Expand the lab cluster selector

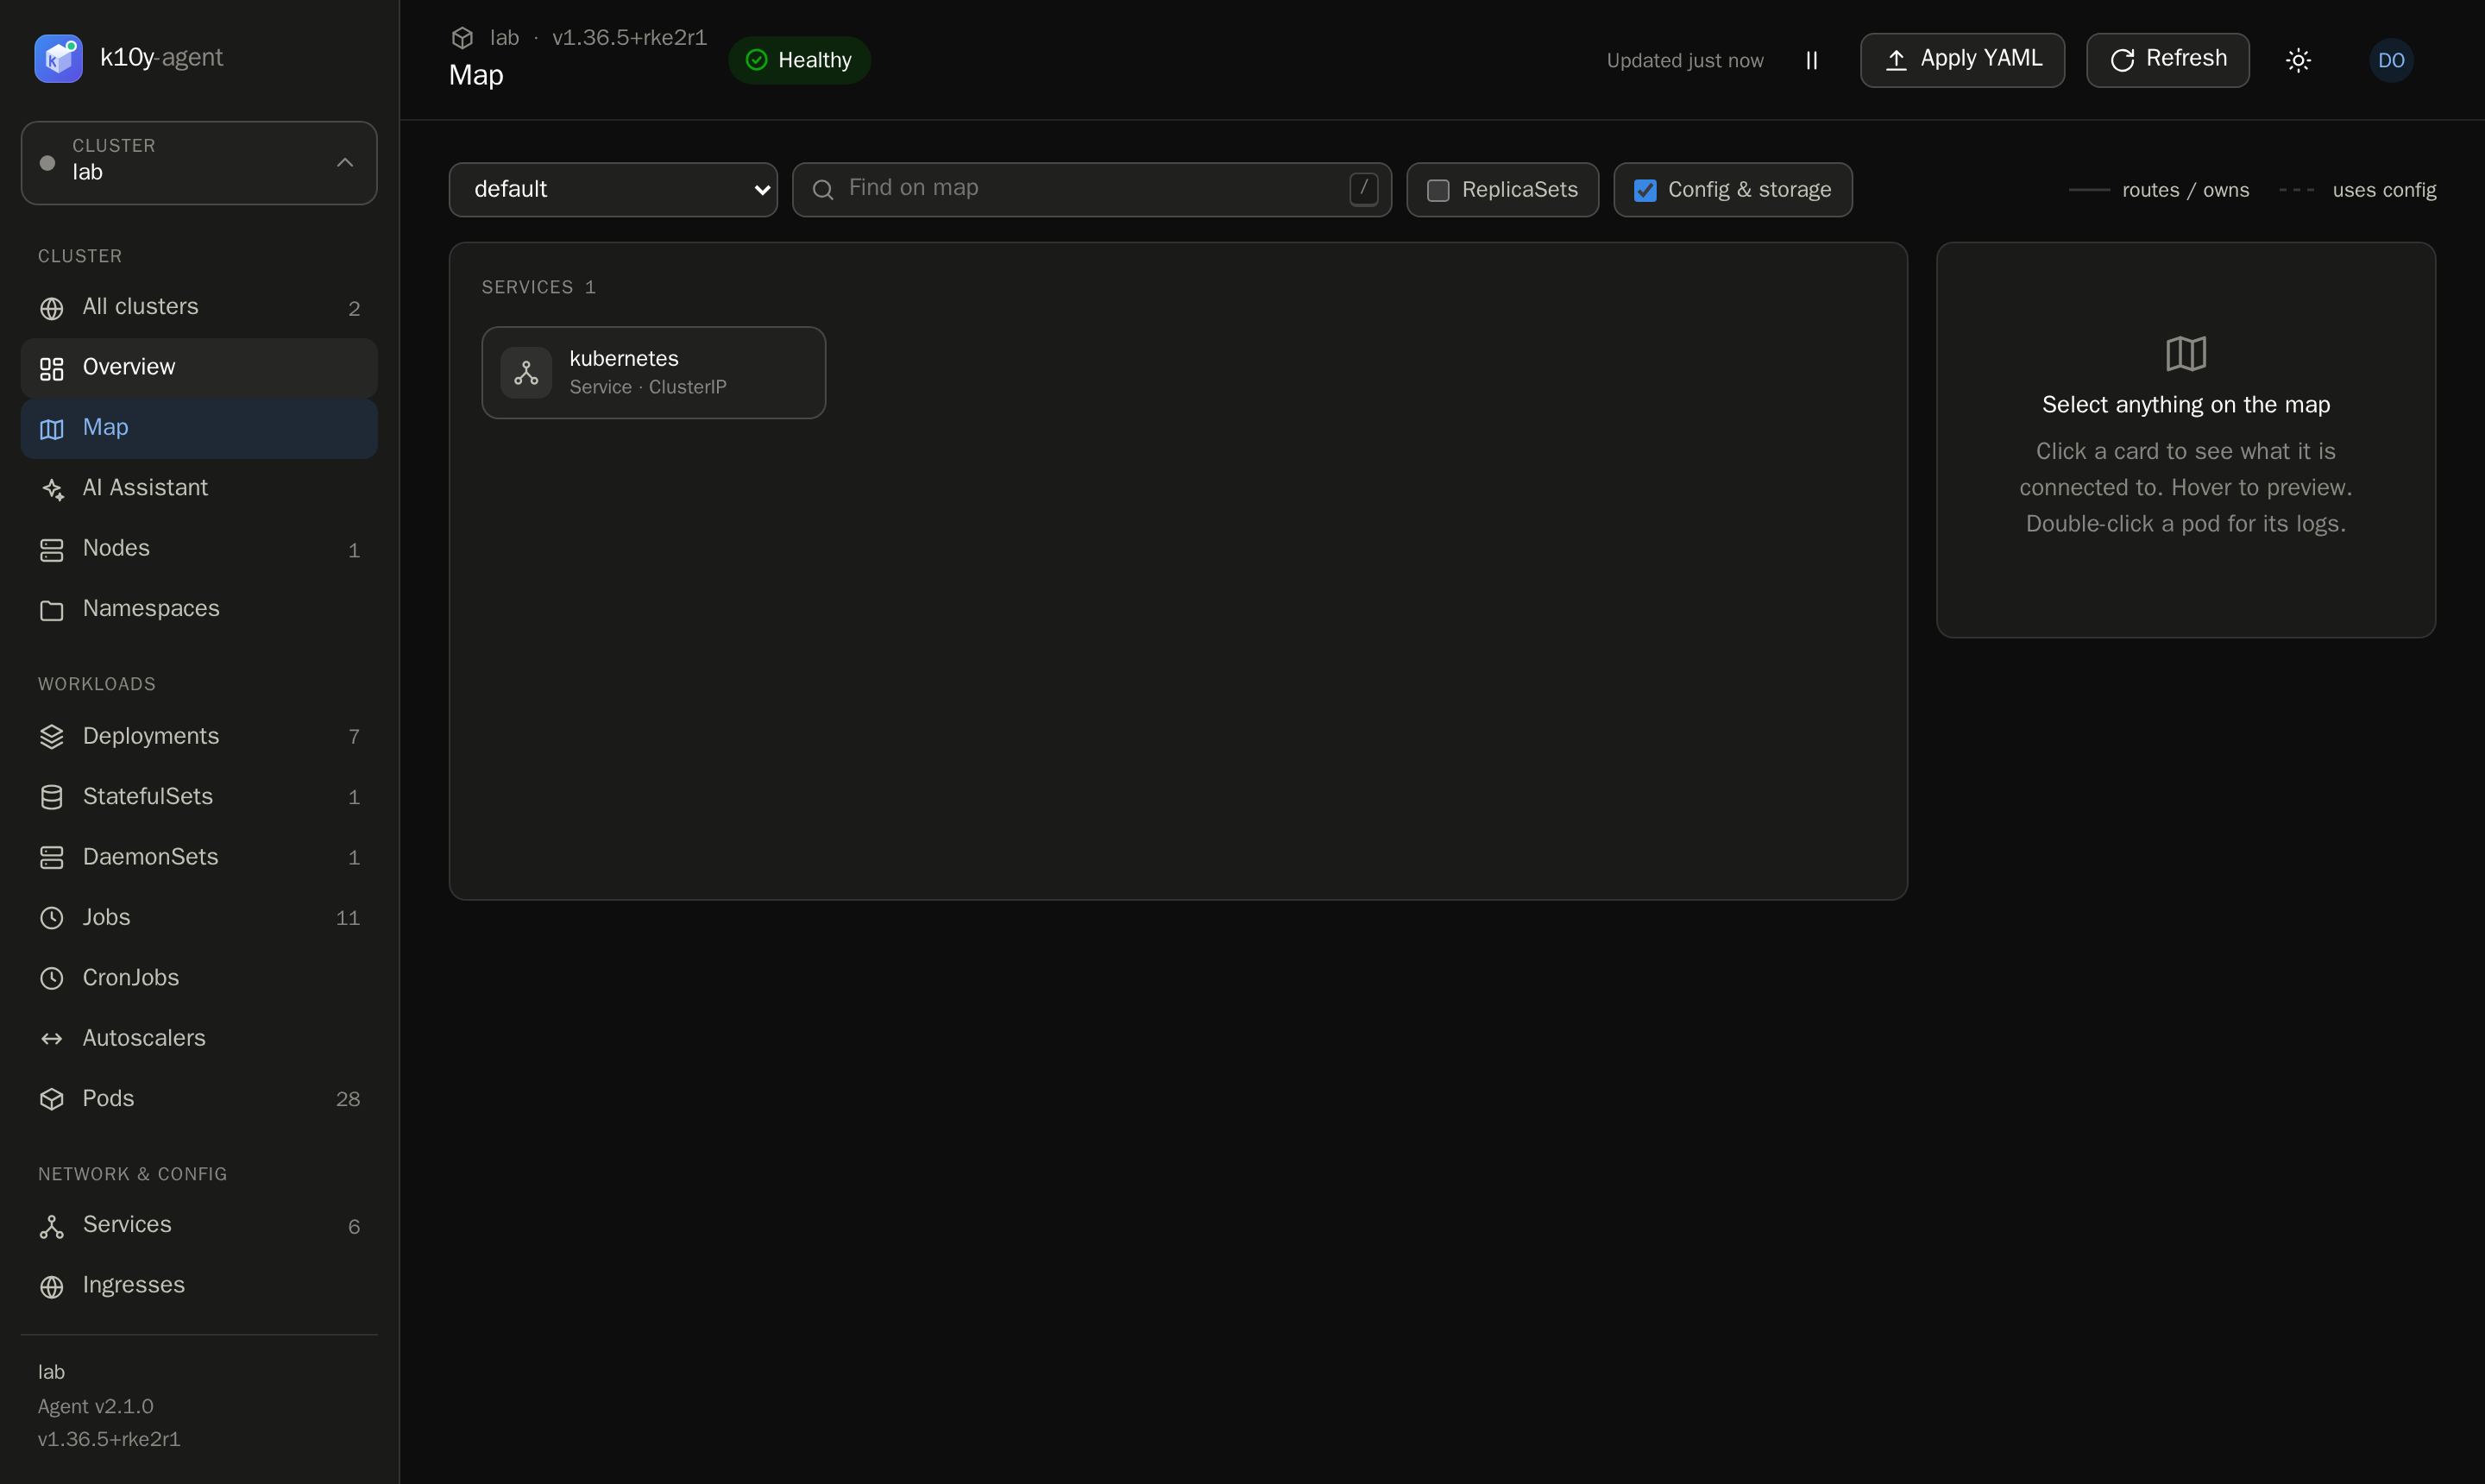click(199, 163)
